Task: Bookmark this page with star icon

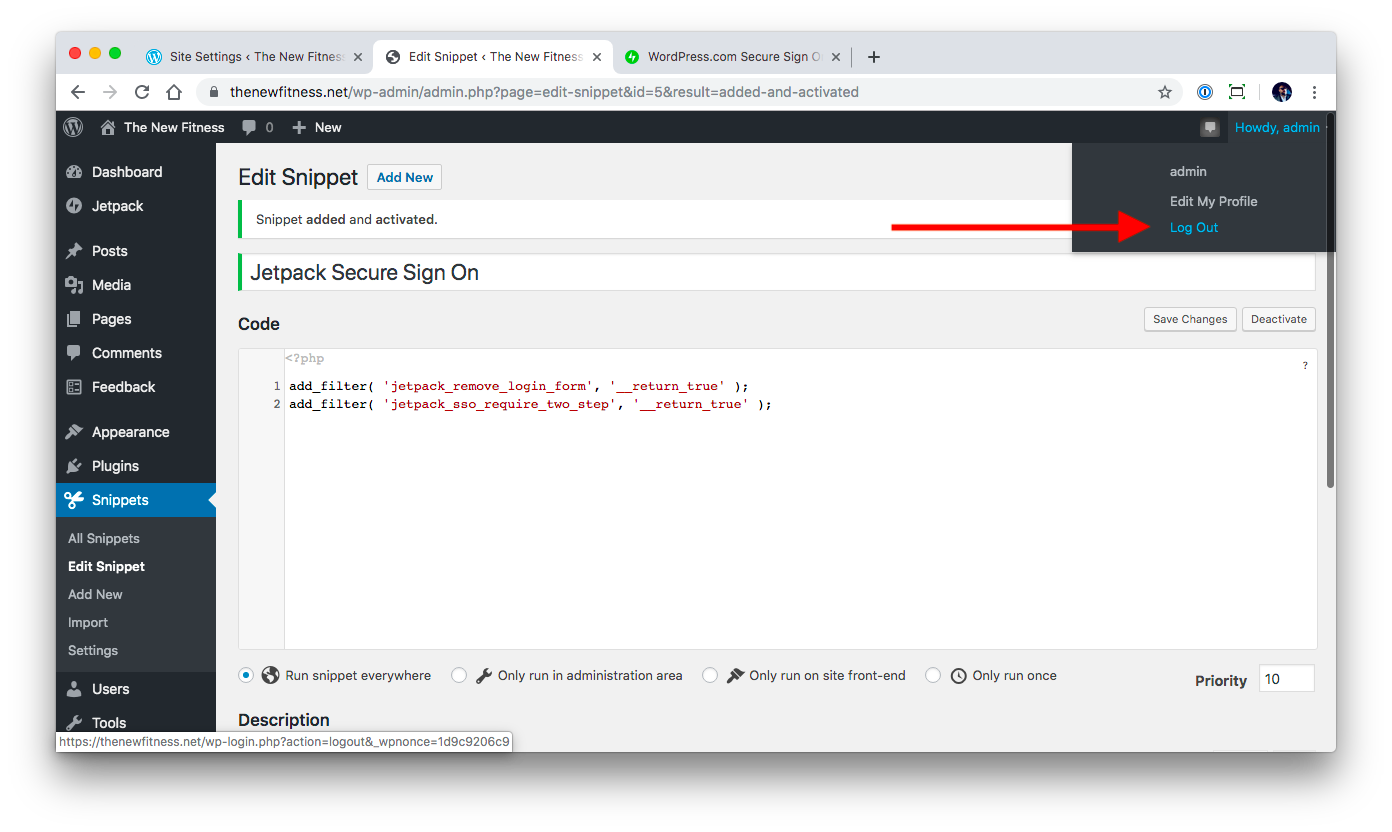Action: (1165, 92)
